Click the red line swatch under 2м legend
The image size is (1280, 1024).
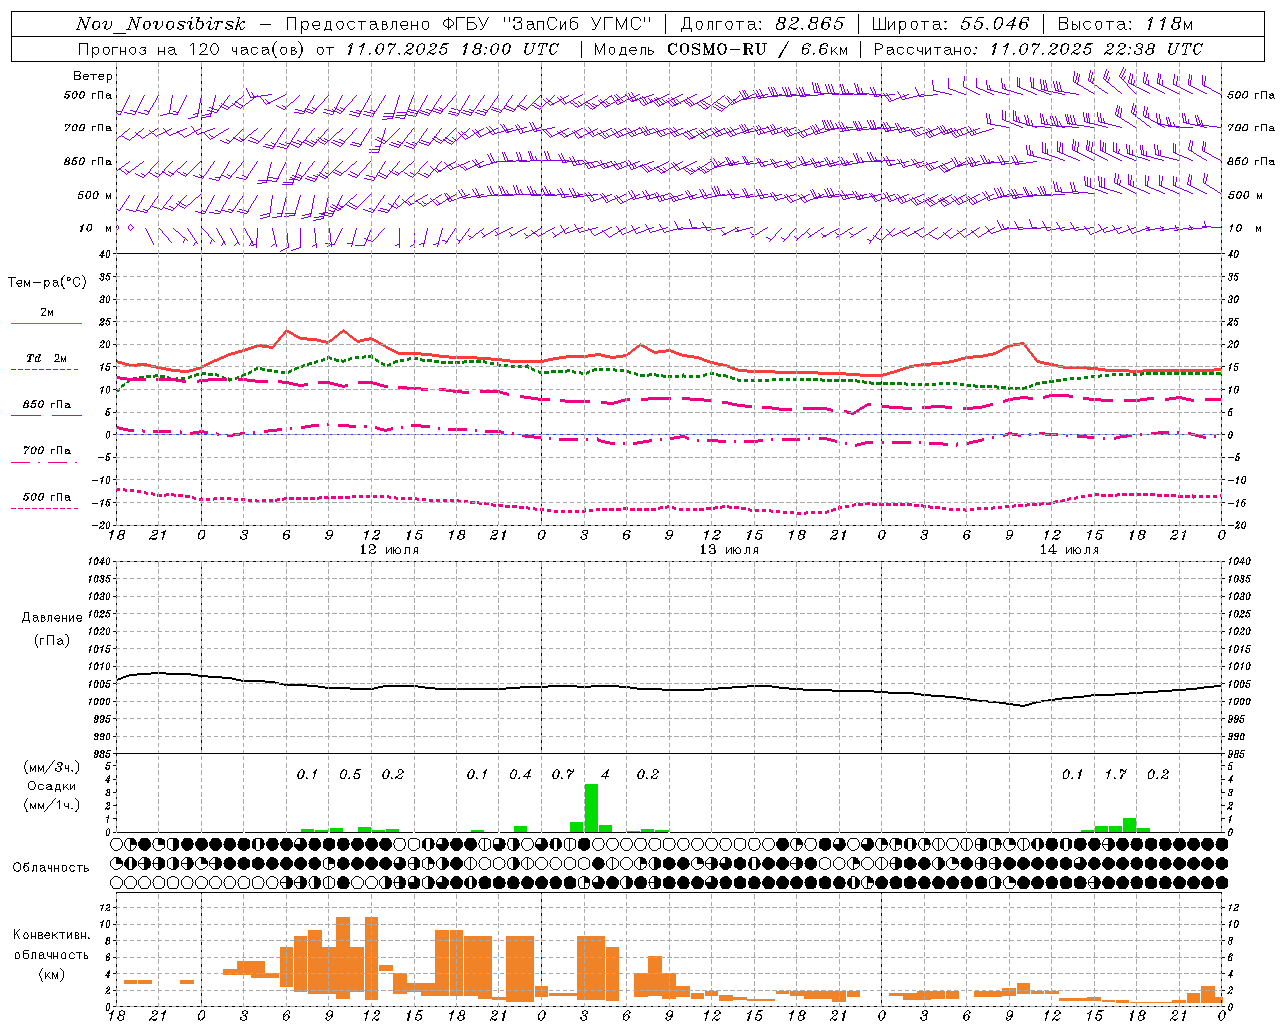[46, 323]
